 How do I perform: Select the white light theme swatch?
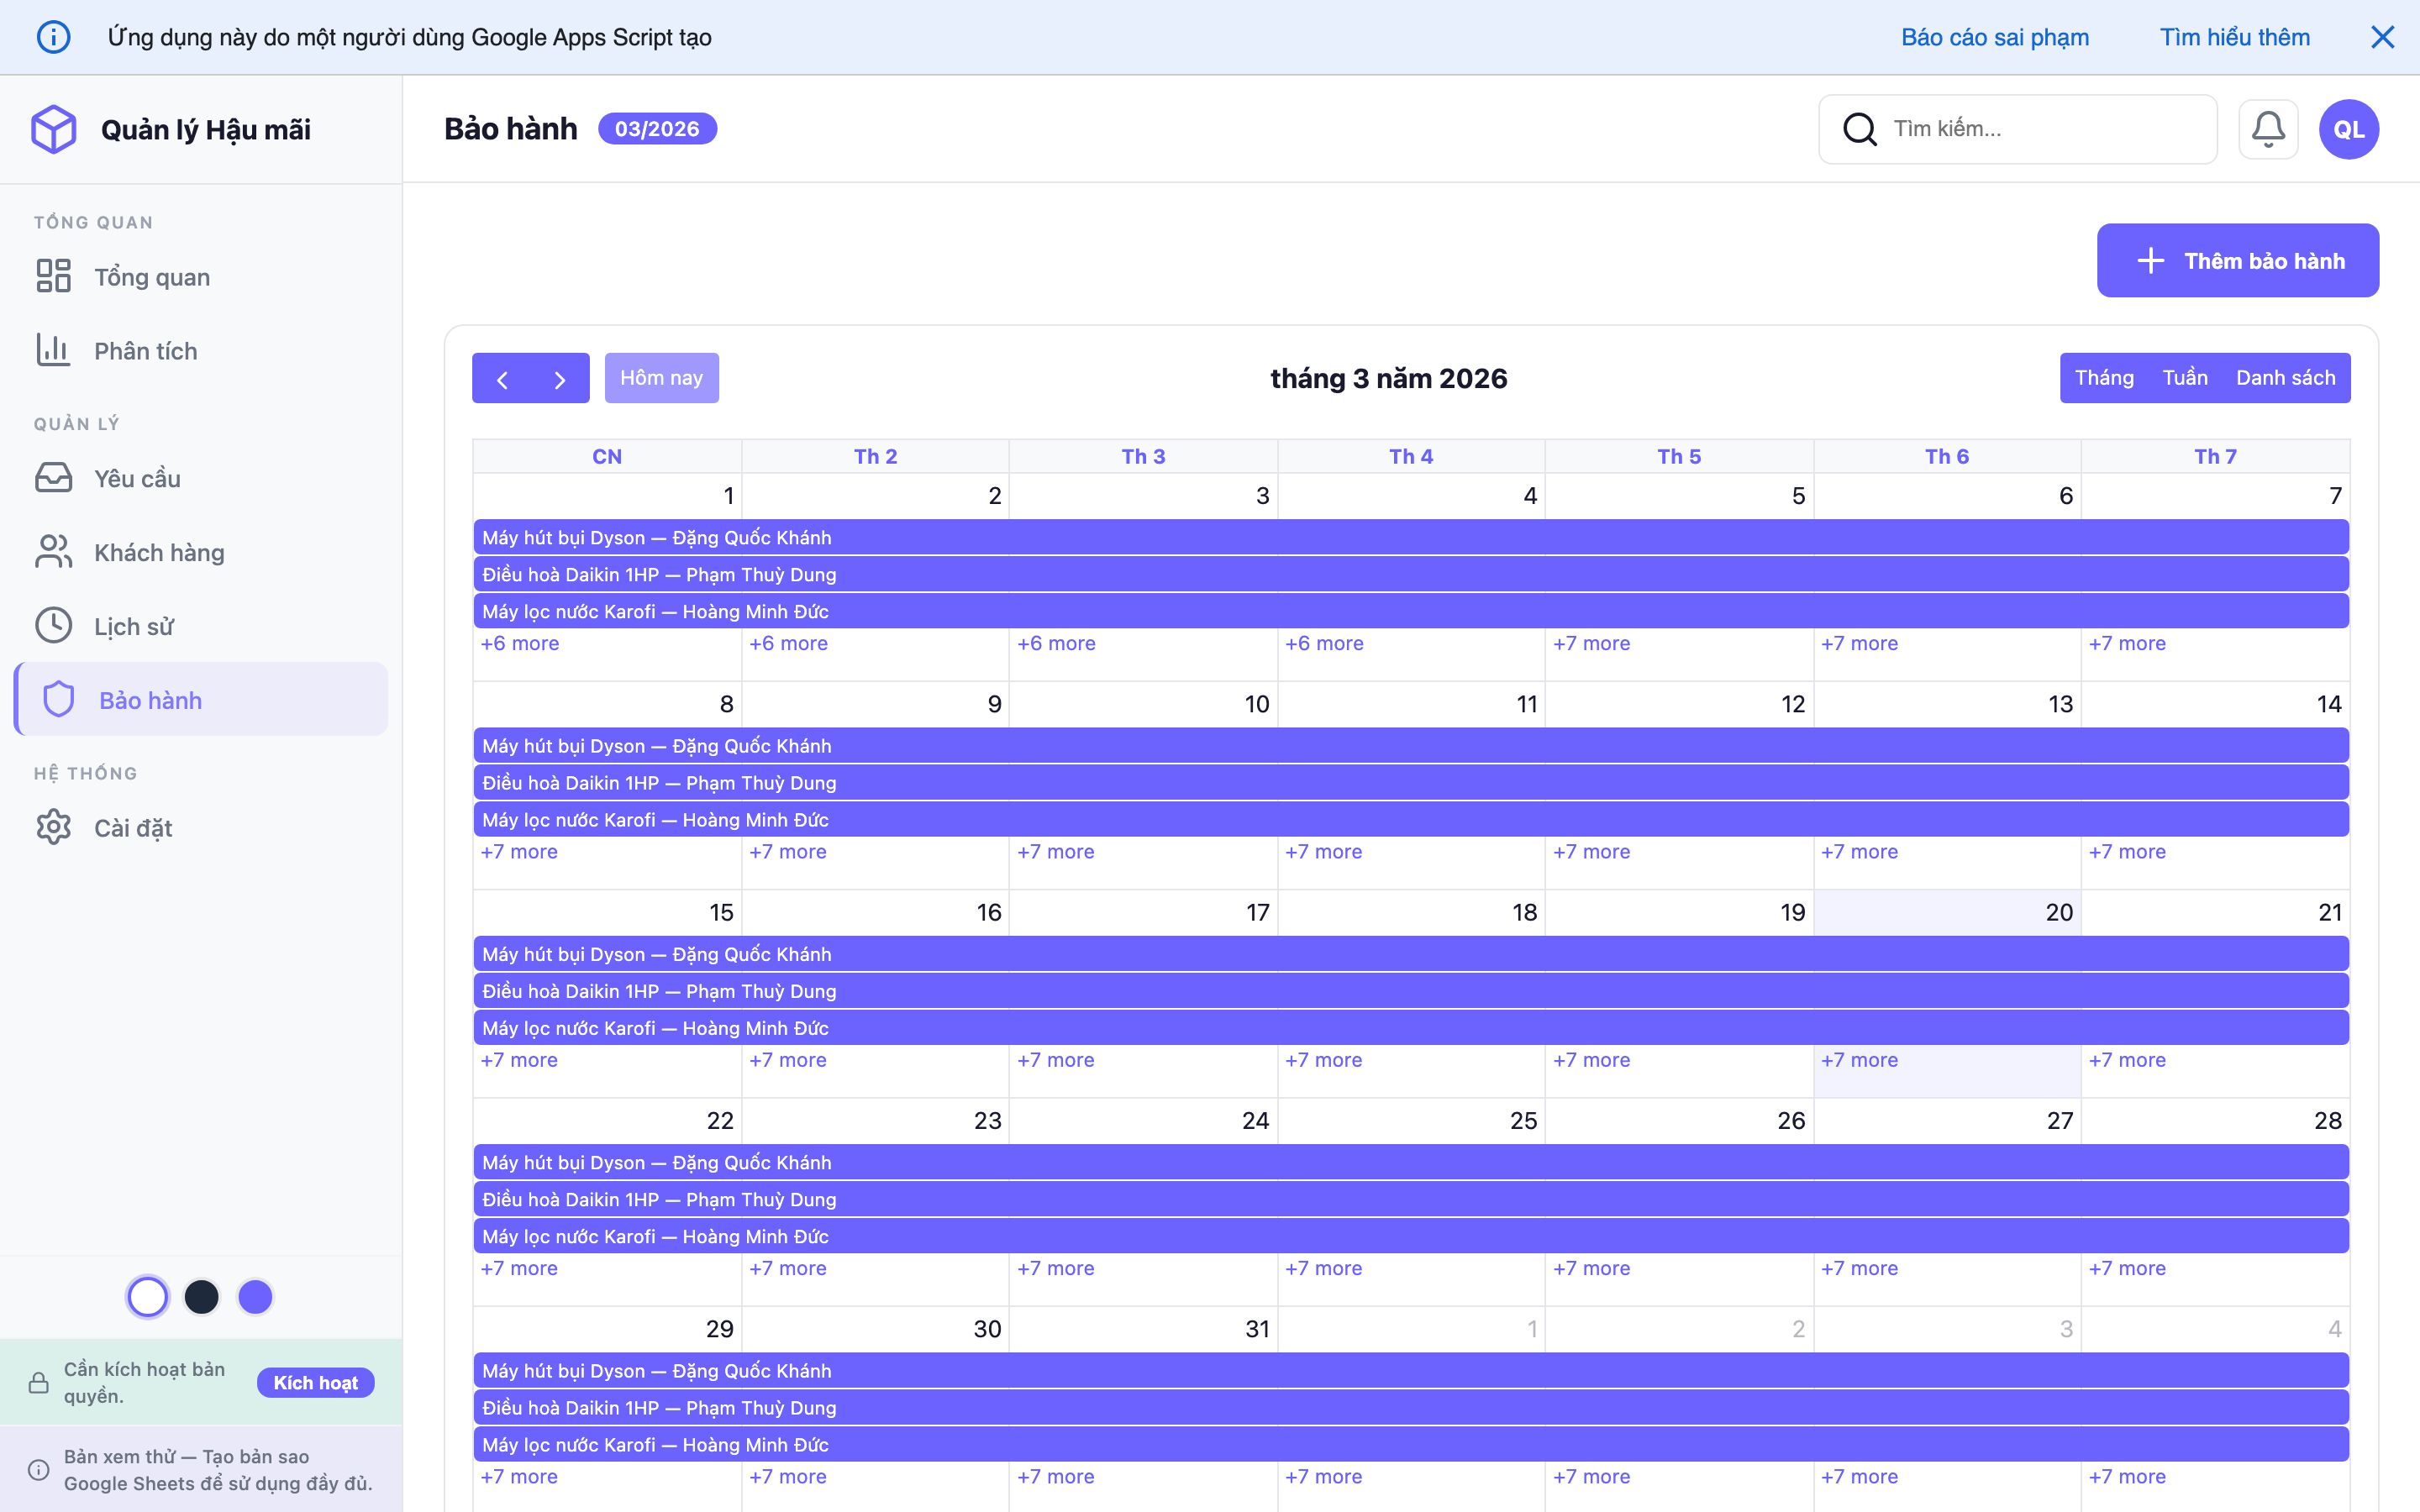point(148,1297)
